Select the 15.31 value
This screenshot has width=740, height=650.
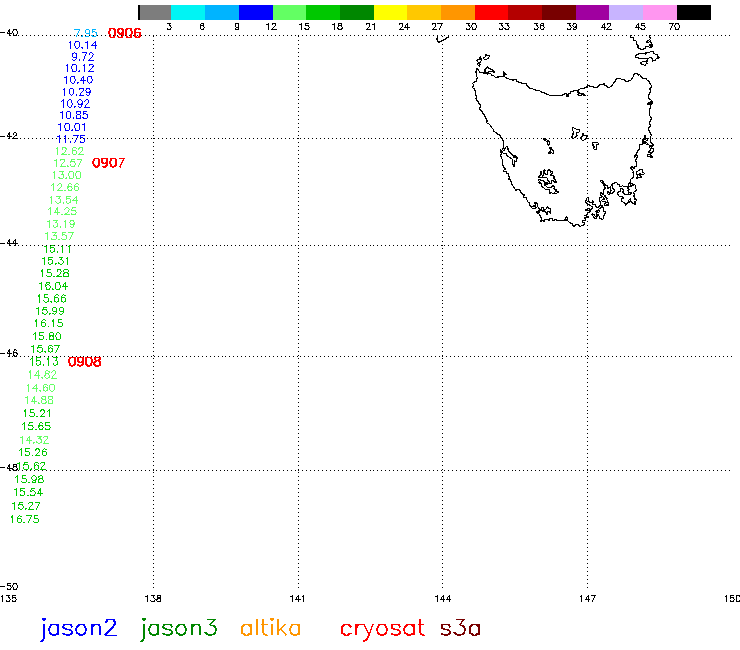tap(55, 261)
